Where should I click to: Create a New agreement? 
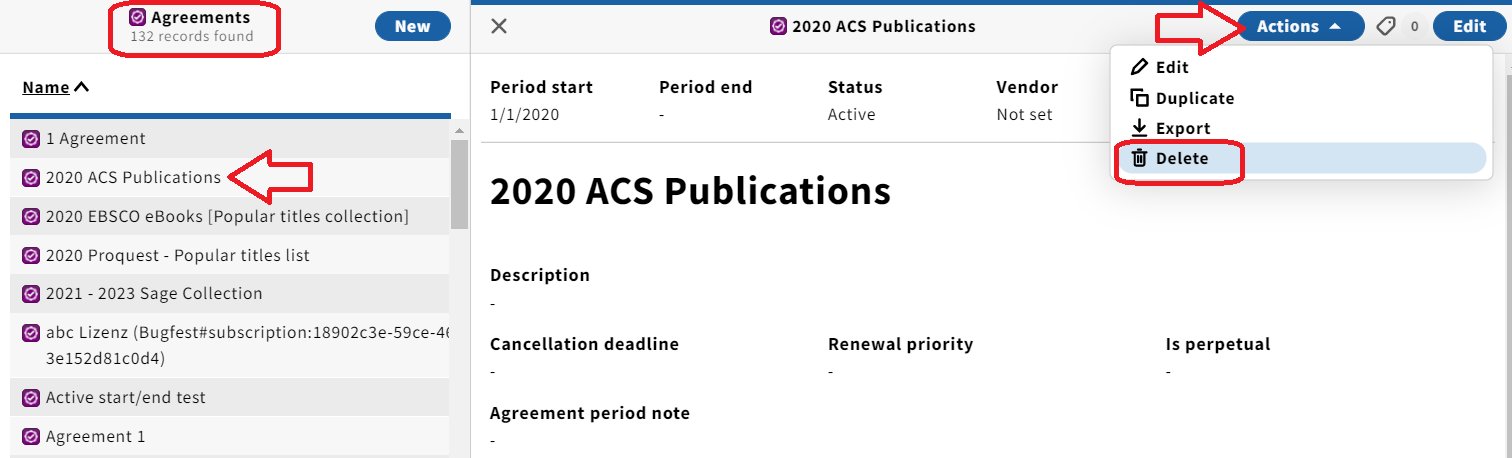coord(412,27)
